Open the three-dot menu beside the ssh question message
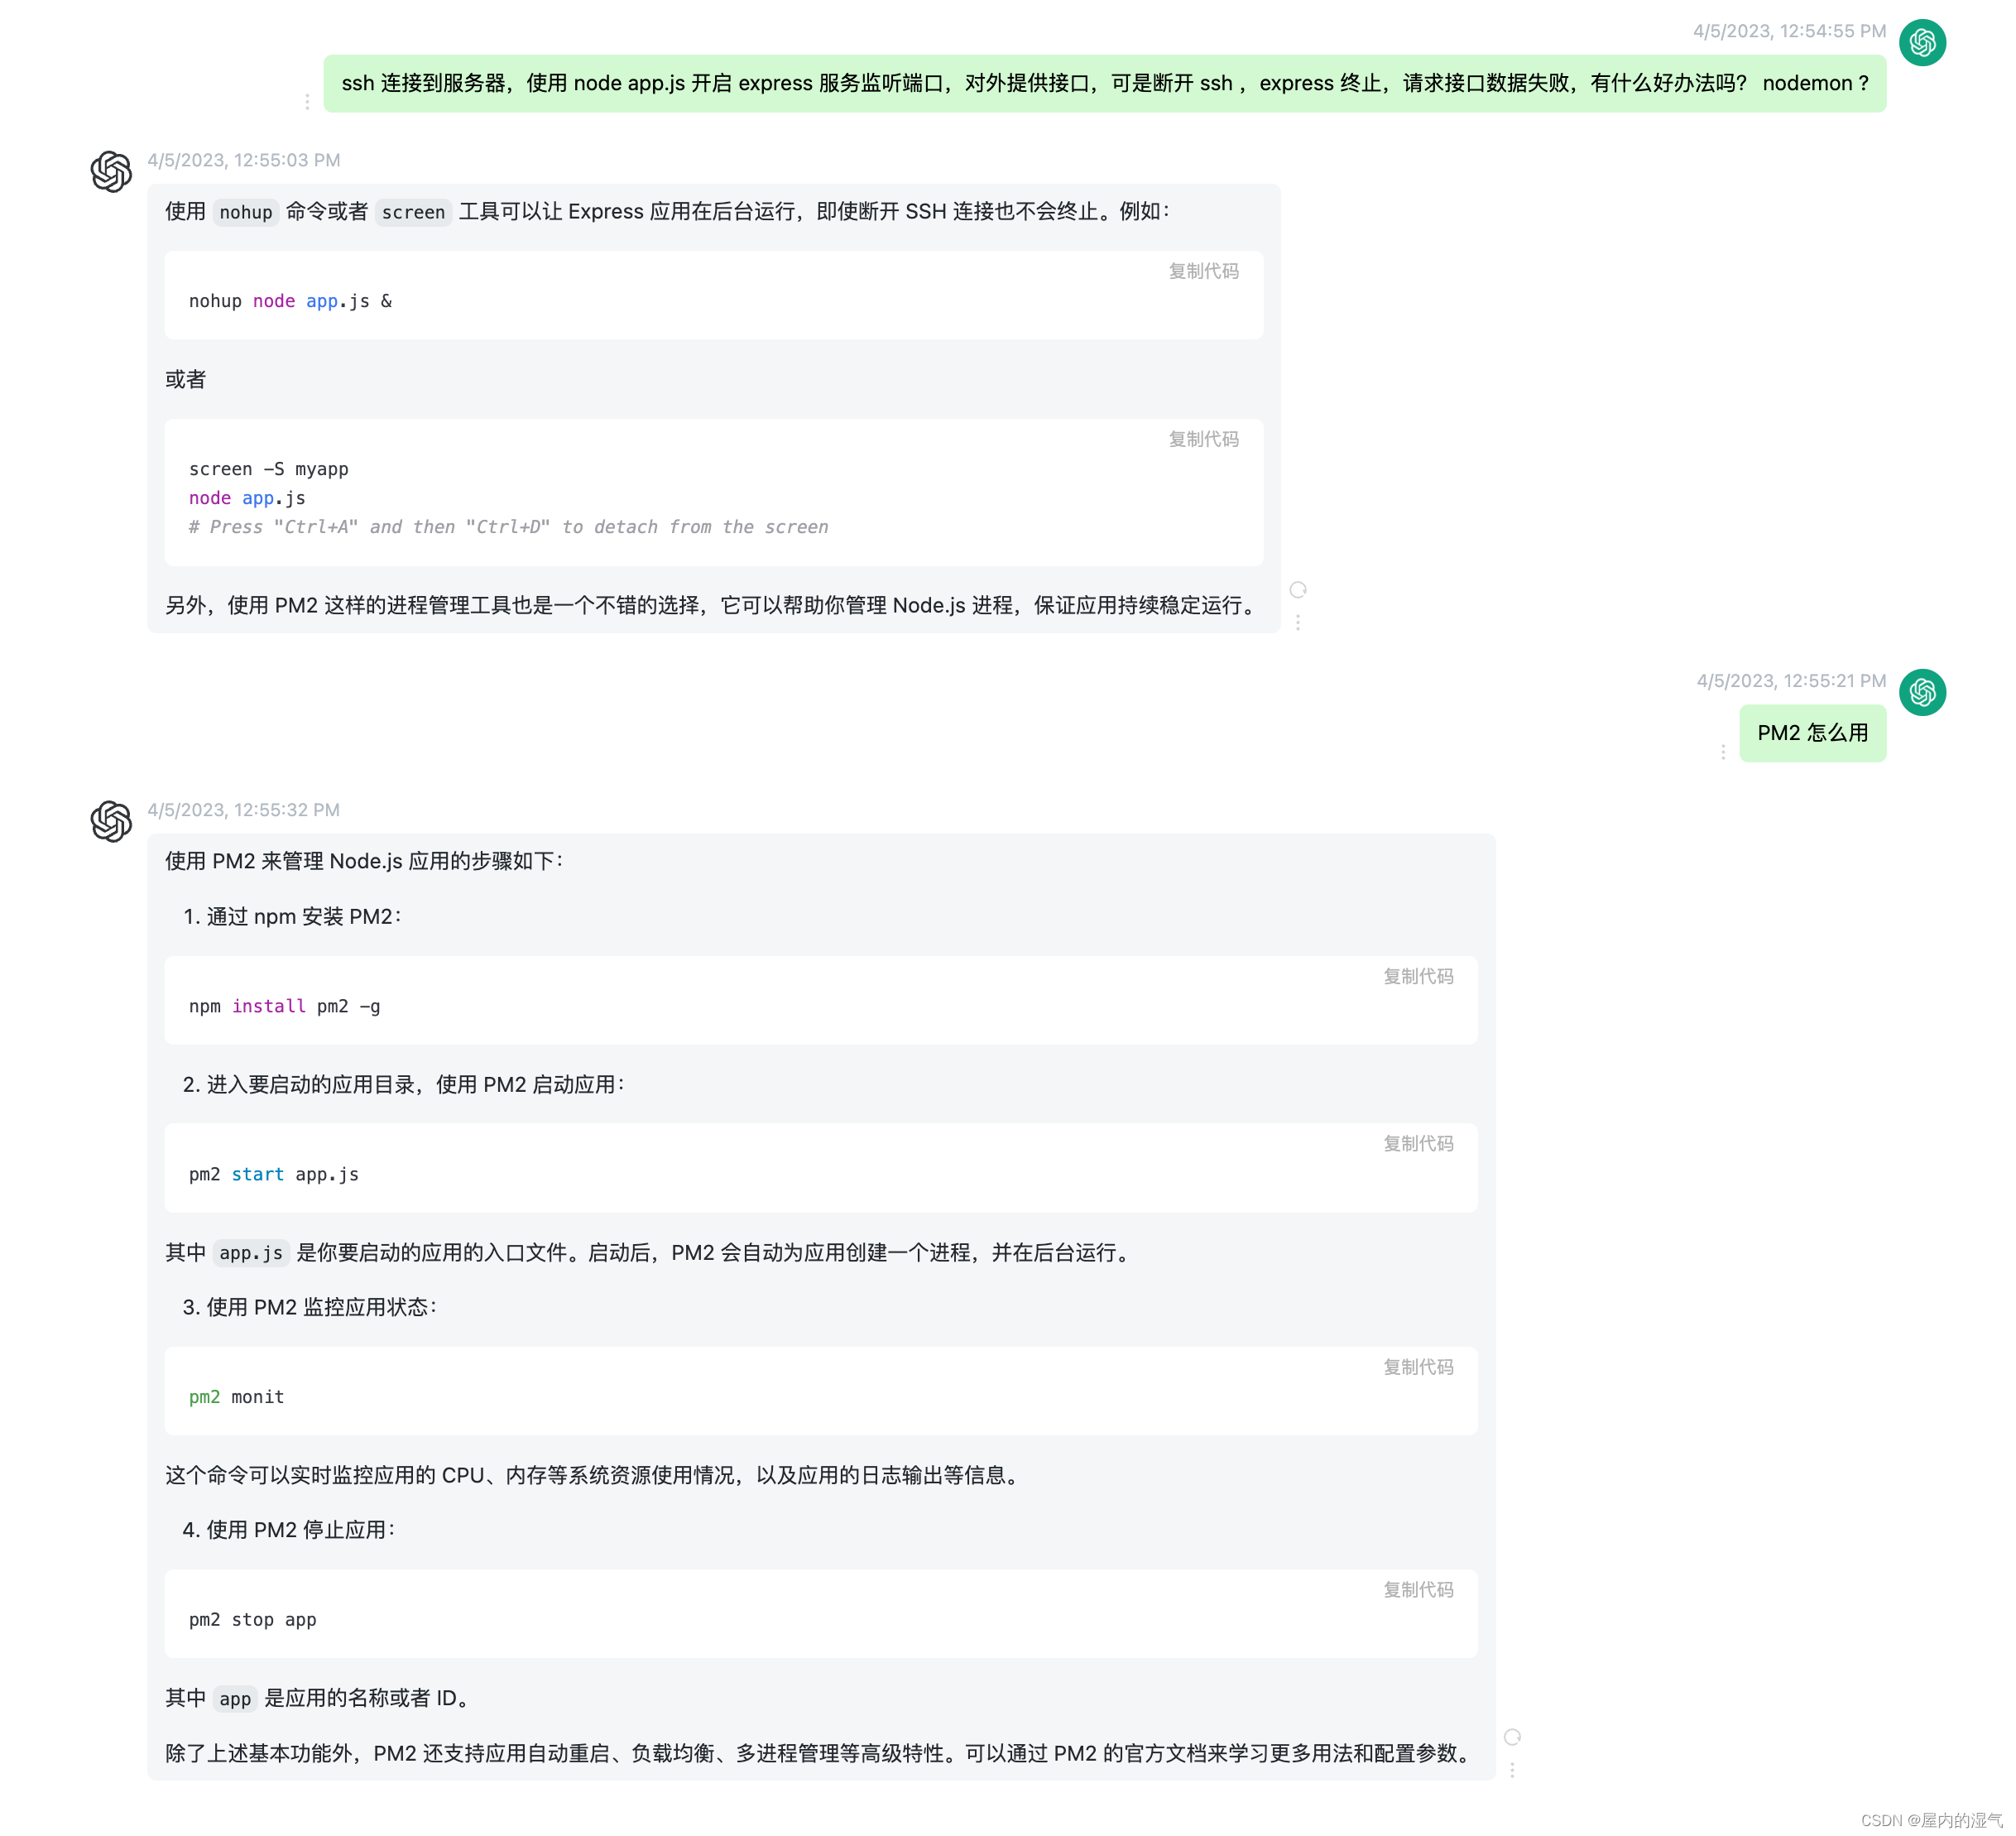This screenshot has width=2016, height=1836. coord(307,102)
